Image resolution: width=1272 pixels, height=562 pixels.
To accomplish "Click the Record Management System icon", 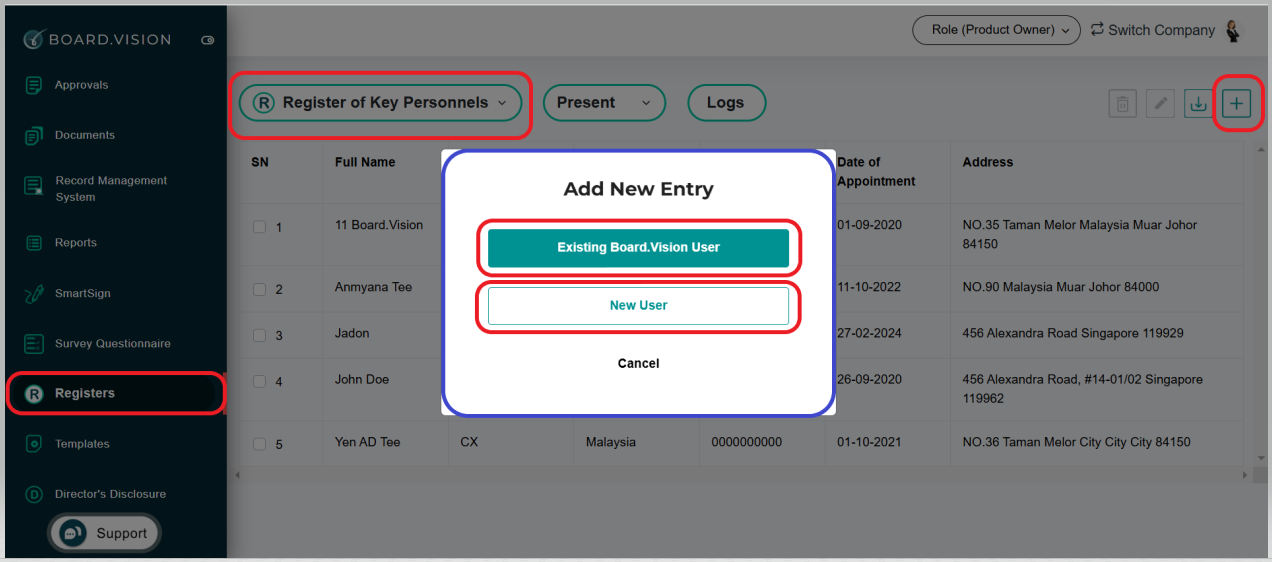I will [34, 187].
